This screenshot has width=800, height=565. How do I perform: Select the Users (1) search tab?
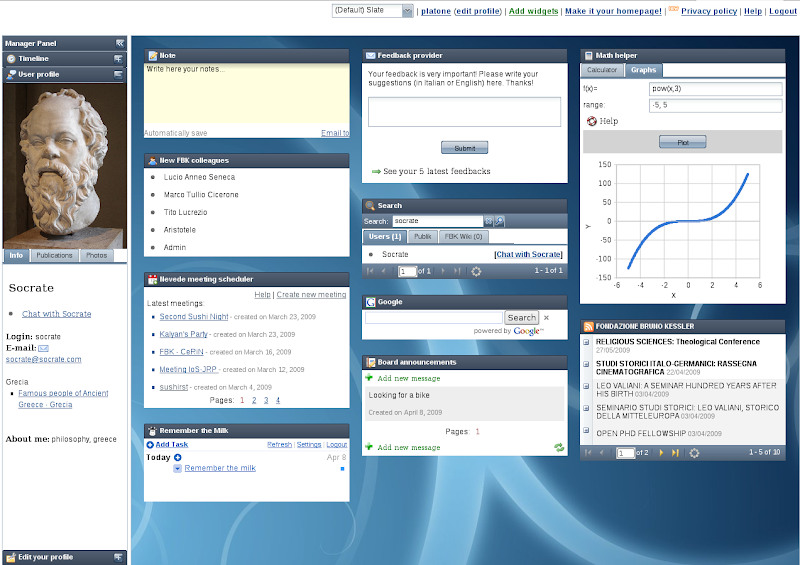tap(385, 237)
